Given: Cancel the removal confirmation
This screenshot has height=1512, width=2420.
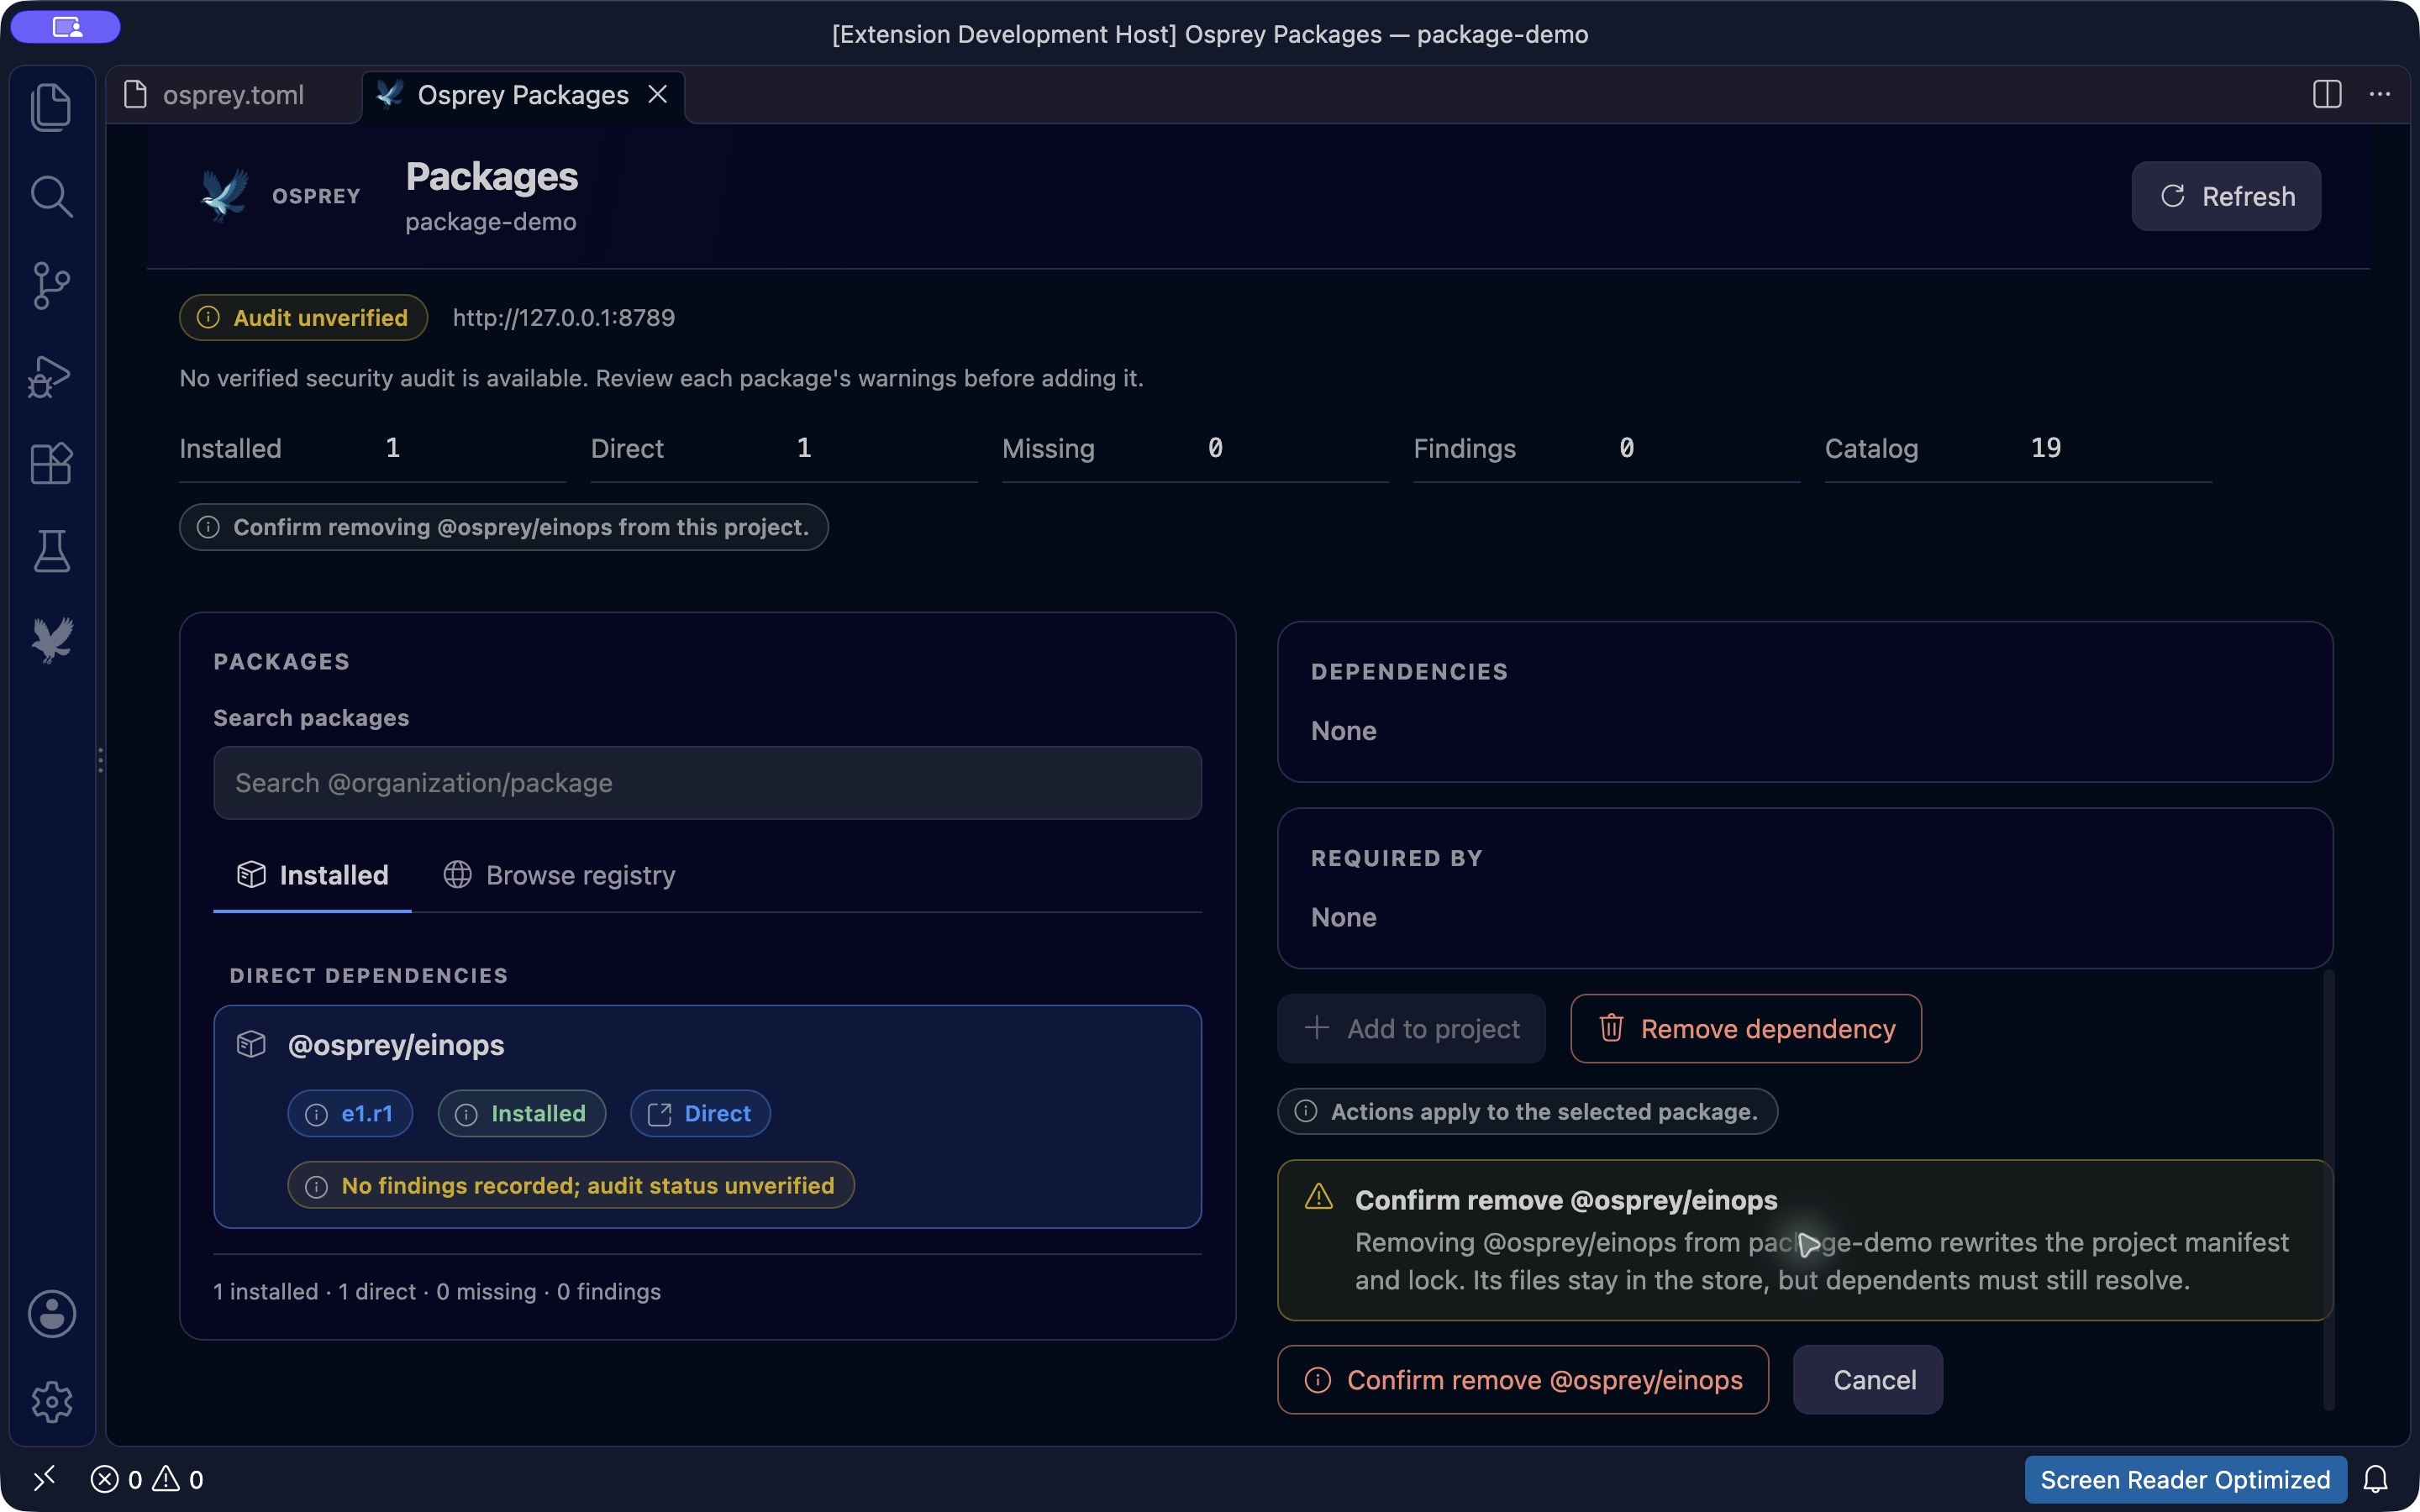Looking at the screenshot, I should (1868, 1380).
